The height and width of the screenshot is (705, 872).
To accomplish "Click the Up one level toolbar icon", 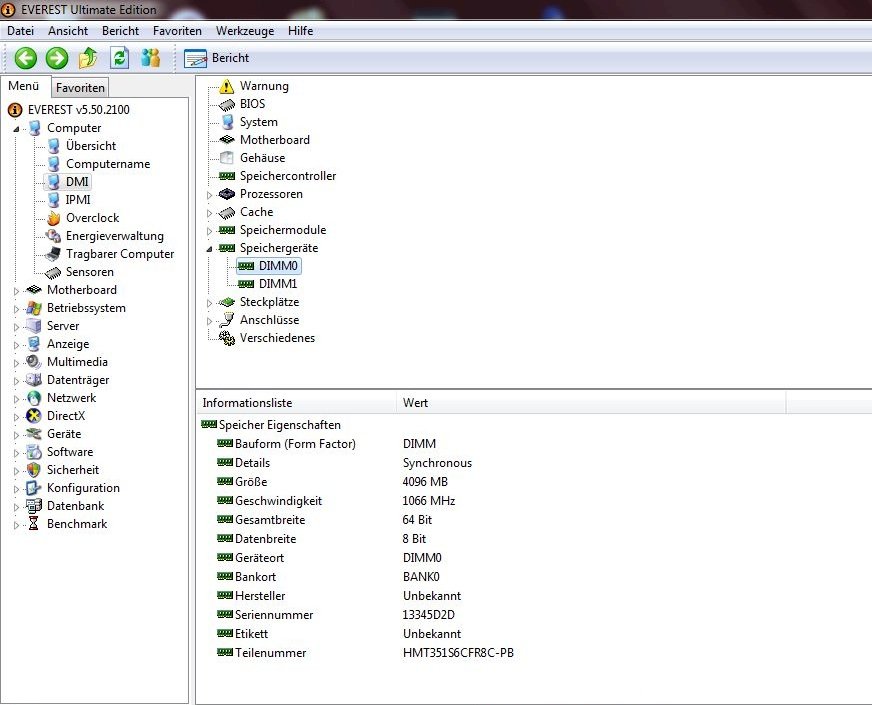I will point(88,58).
